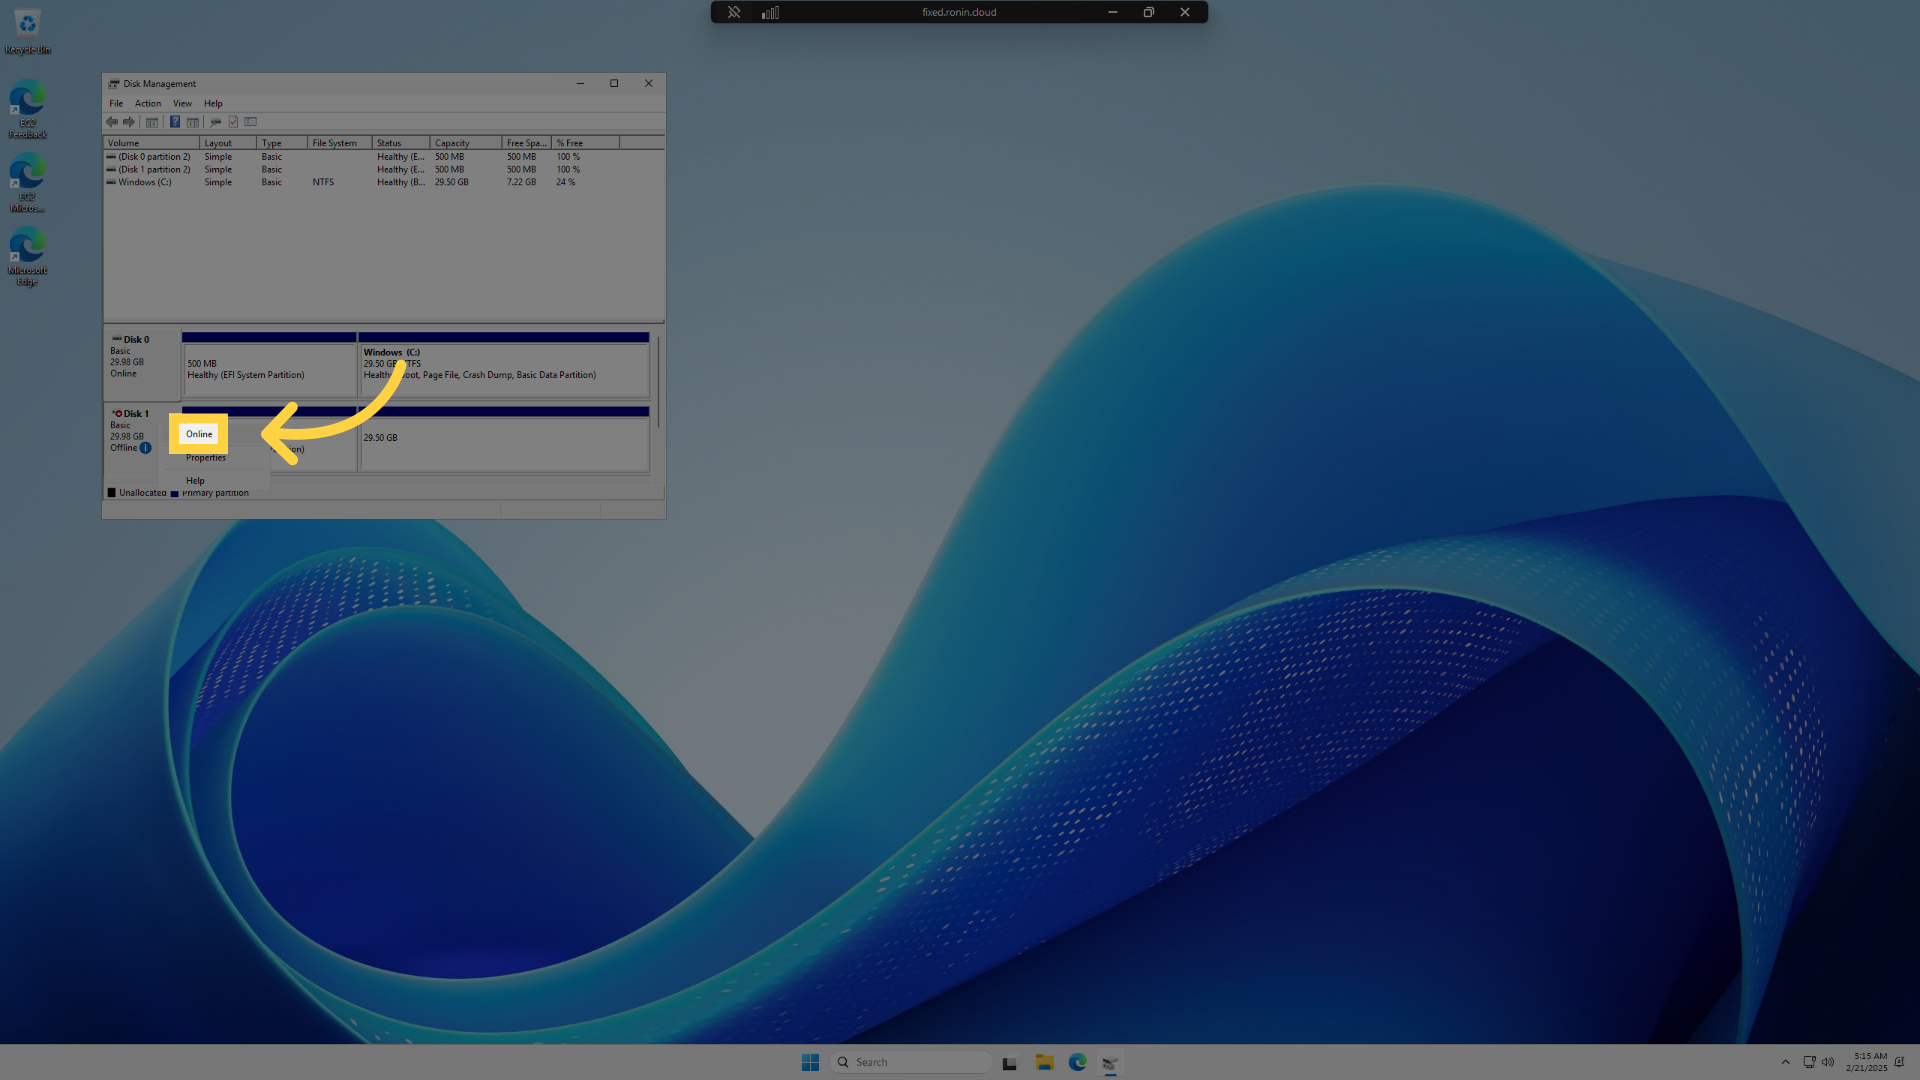Toggle the Show/Hide Action Pane toolbar icon
Image resolution: width=1920 pixels, height=1080 pixels.
click(x=193, y=122)
